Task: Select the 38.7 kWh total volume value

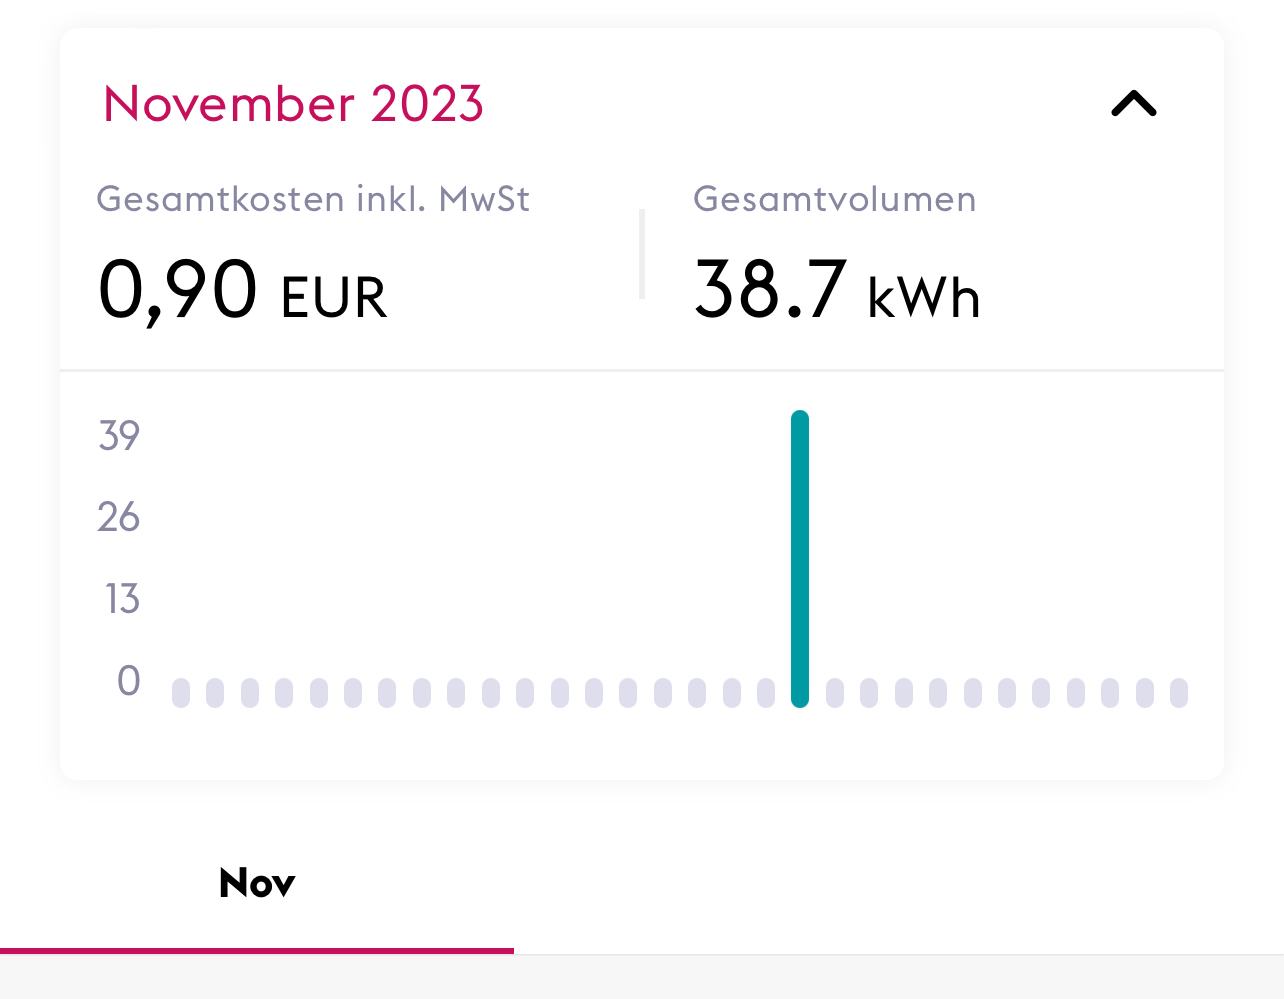Action: (x=837, y=290)
